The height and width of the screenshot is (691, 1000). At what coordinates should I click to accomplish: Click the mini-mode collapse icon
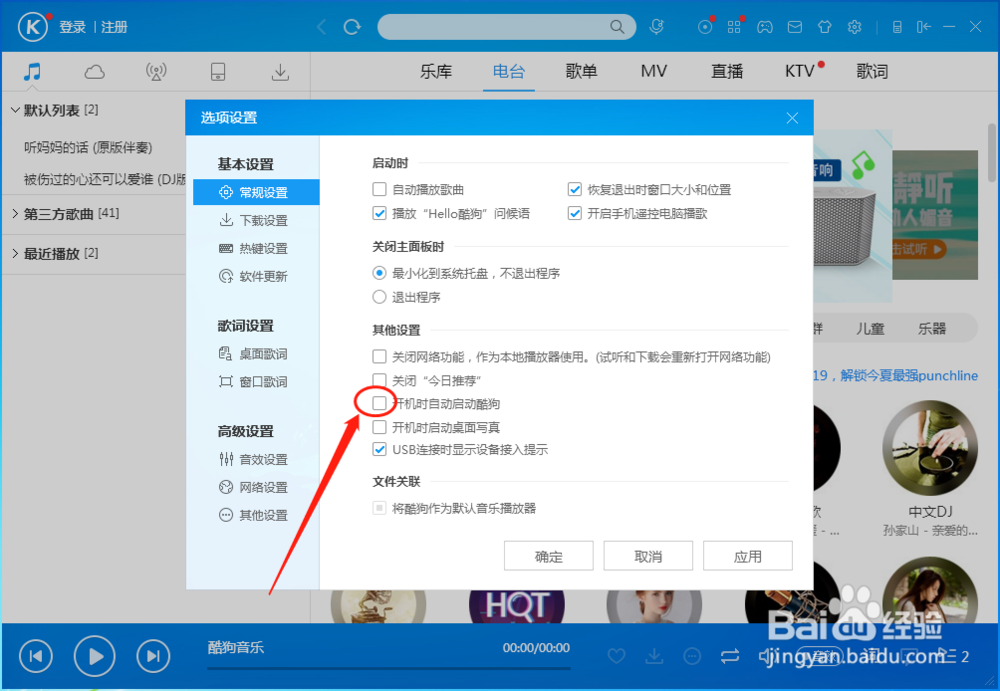(923, 27)
